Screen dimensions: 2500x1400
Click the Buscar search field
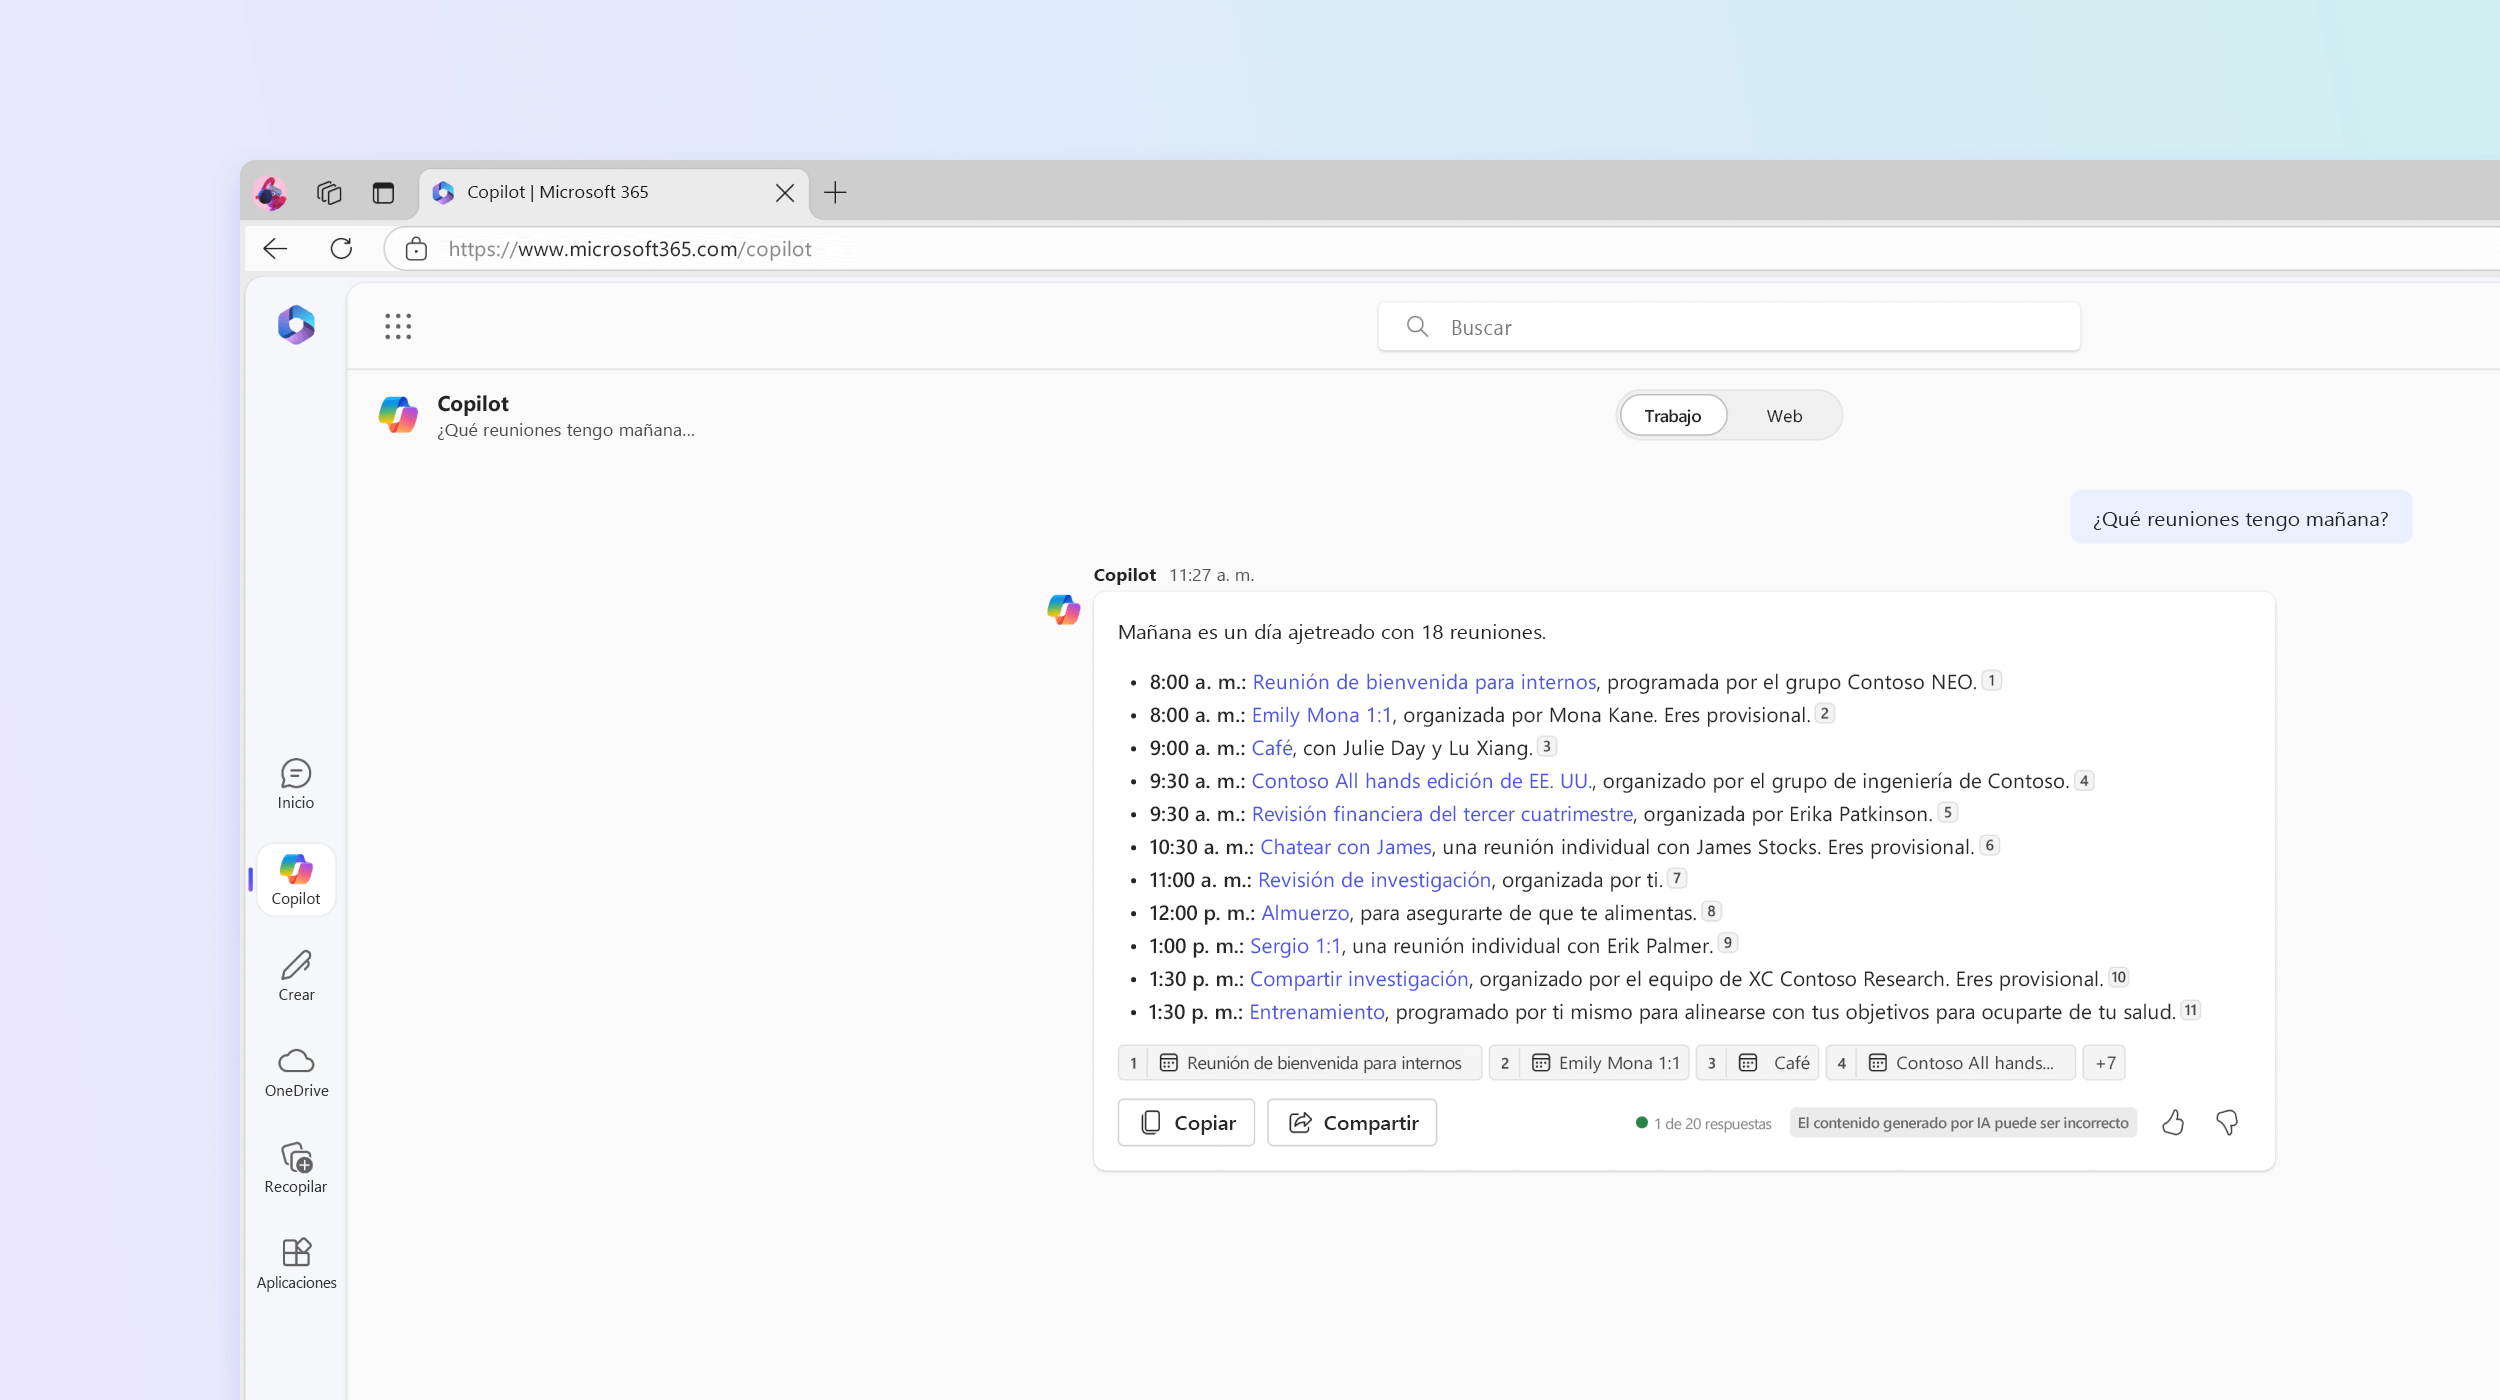(x=1728, y=327)
